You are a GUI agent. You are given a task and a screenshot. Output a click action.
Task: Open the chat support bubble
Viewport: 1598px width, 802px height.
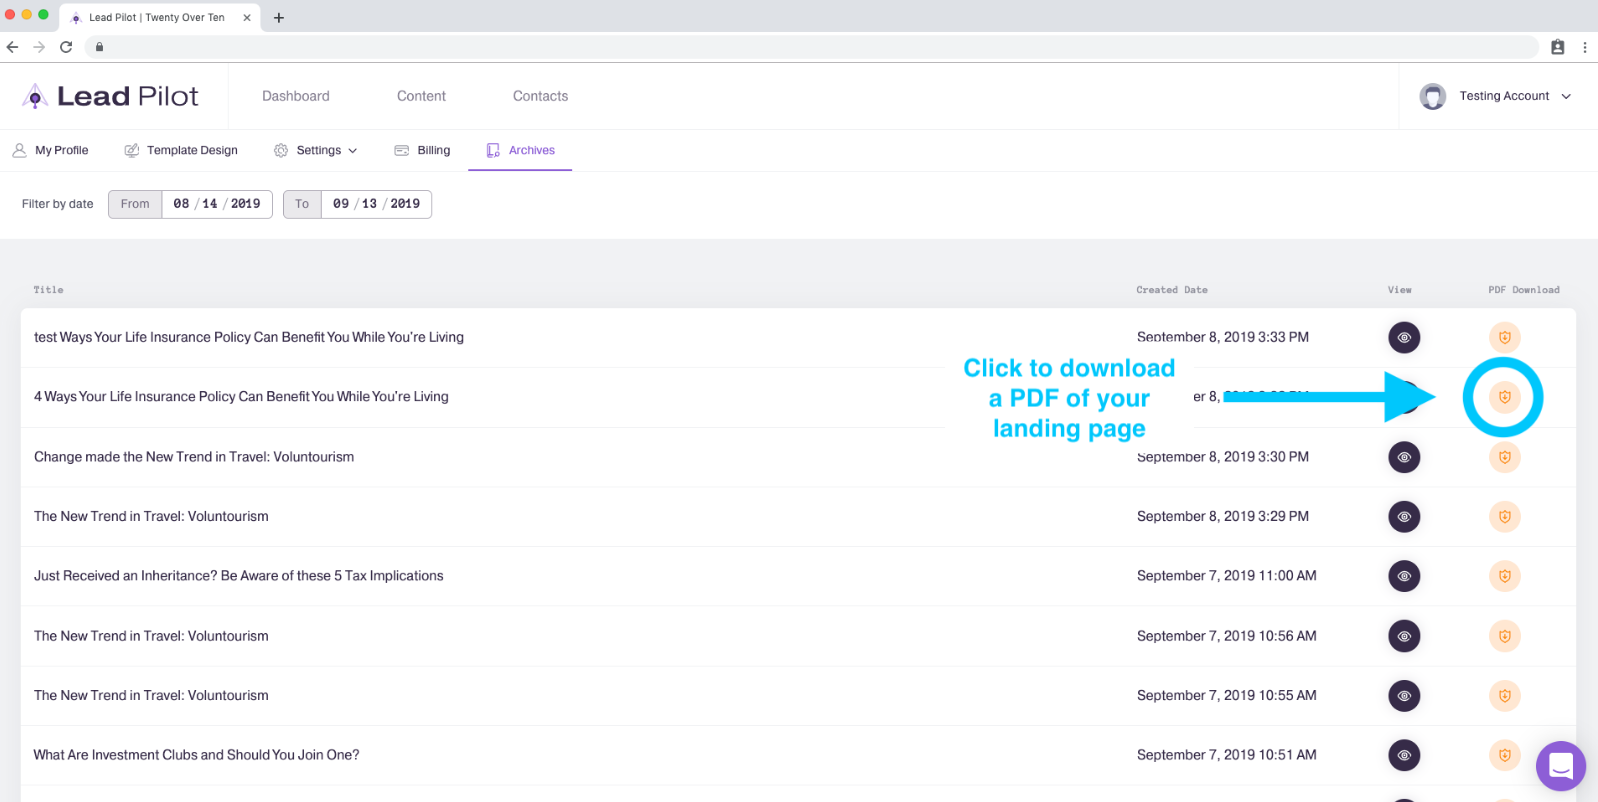tap(1561, 766)
